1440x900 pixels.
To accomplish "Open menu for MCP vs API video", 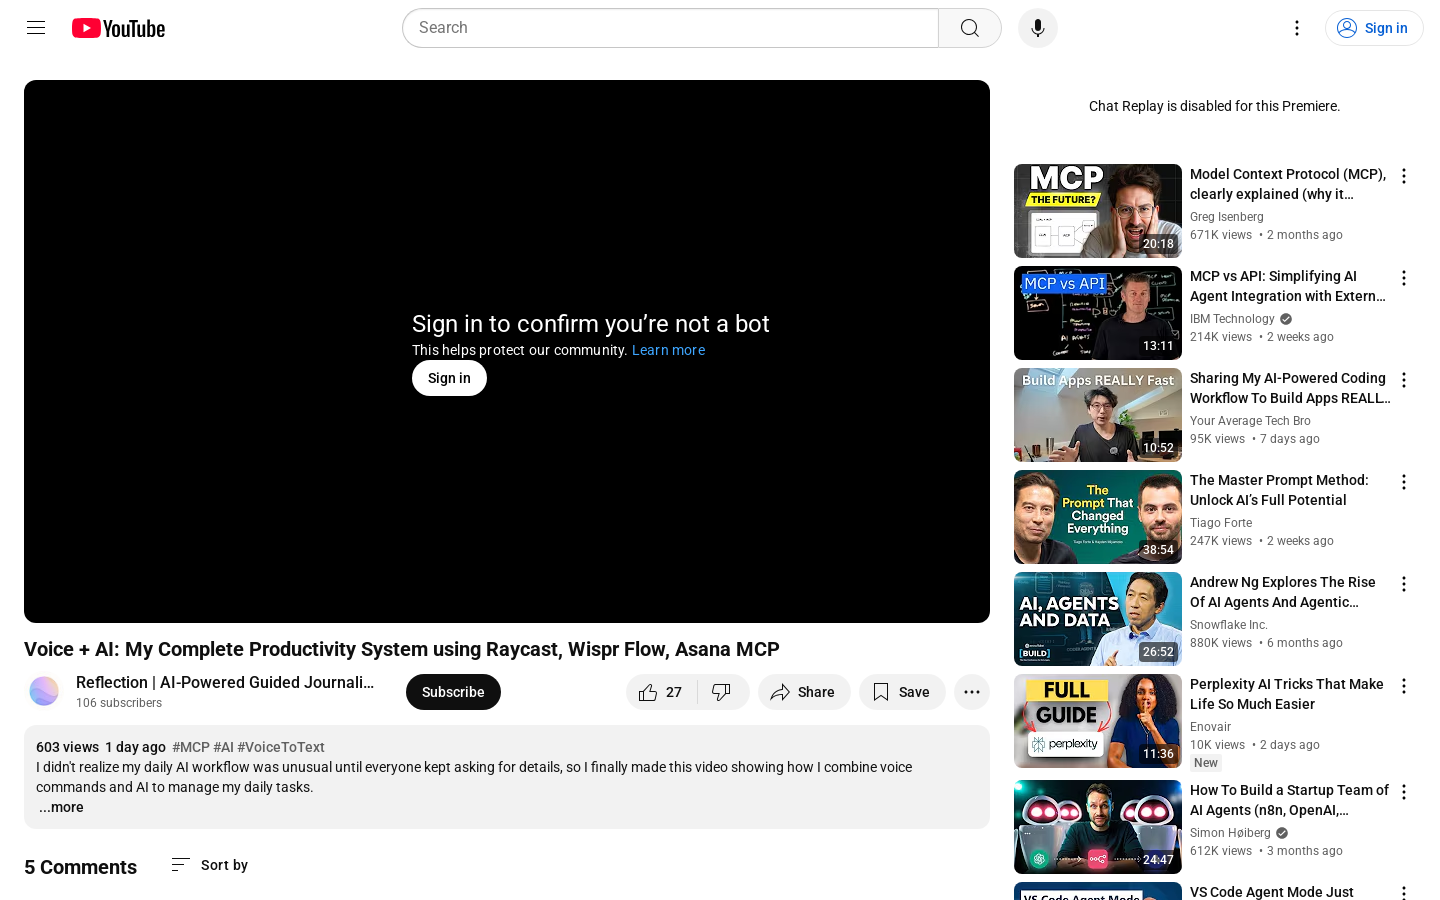I will (1404, 278).
